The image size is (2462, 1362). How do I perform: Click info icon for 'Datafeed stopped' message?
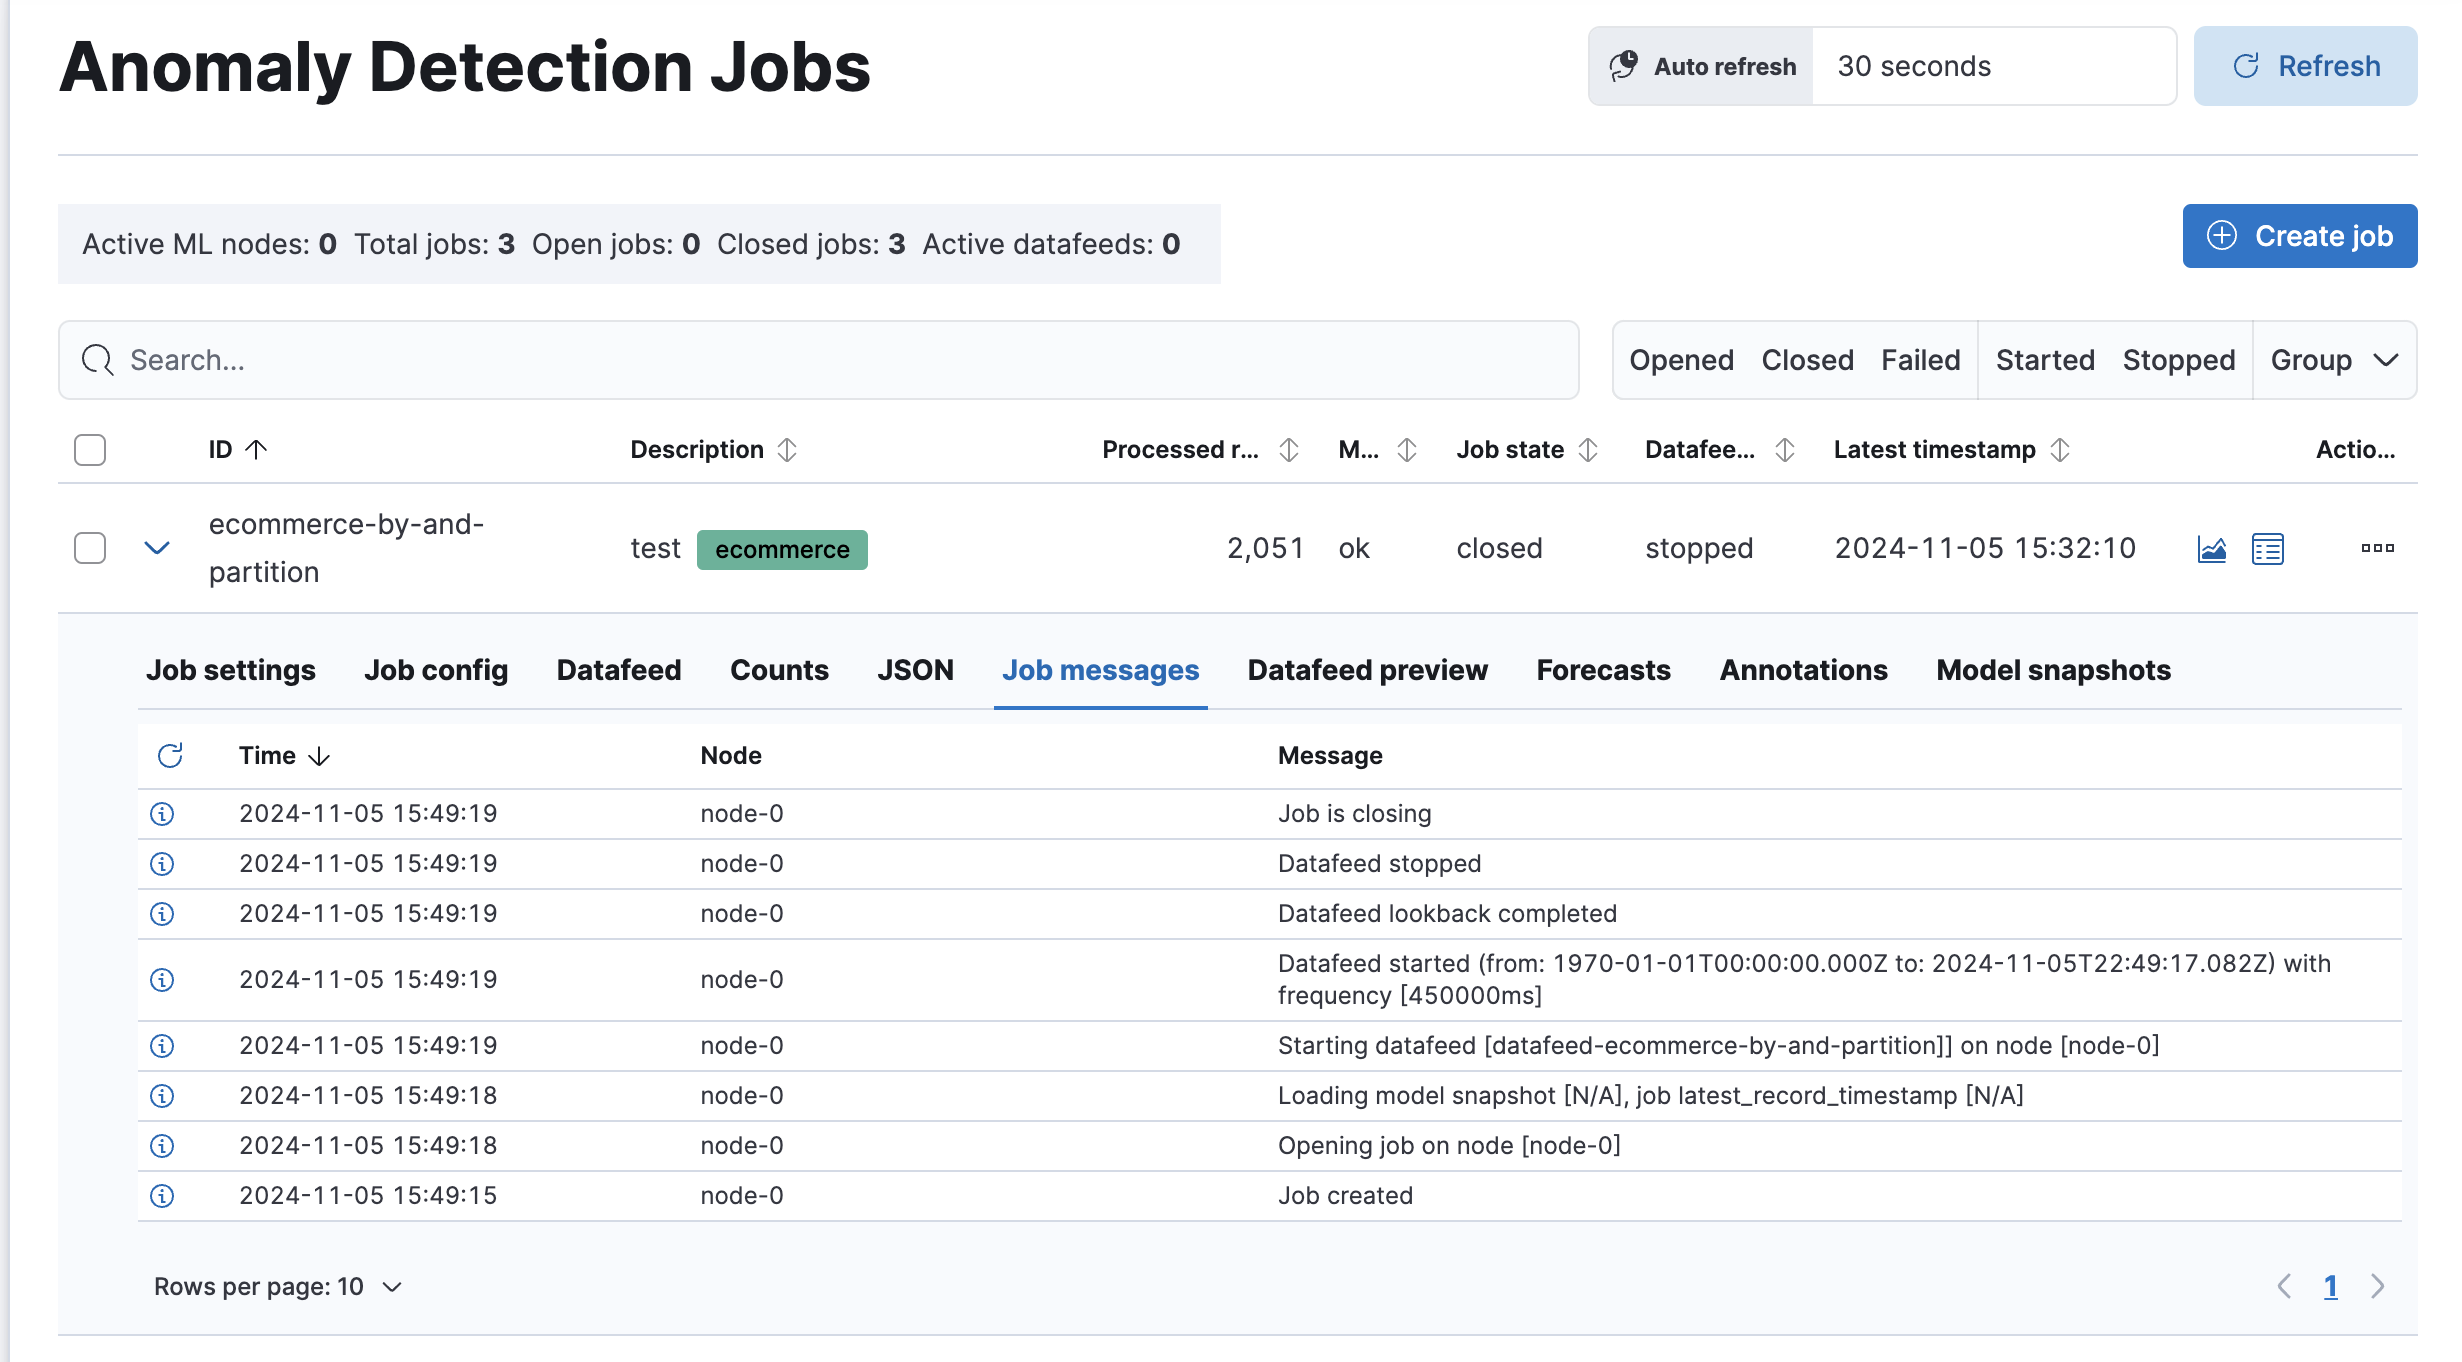(162, 864)
